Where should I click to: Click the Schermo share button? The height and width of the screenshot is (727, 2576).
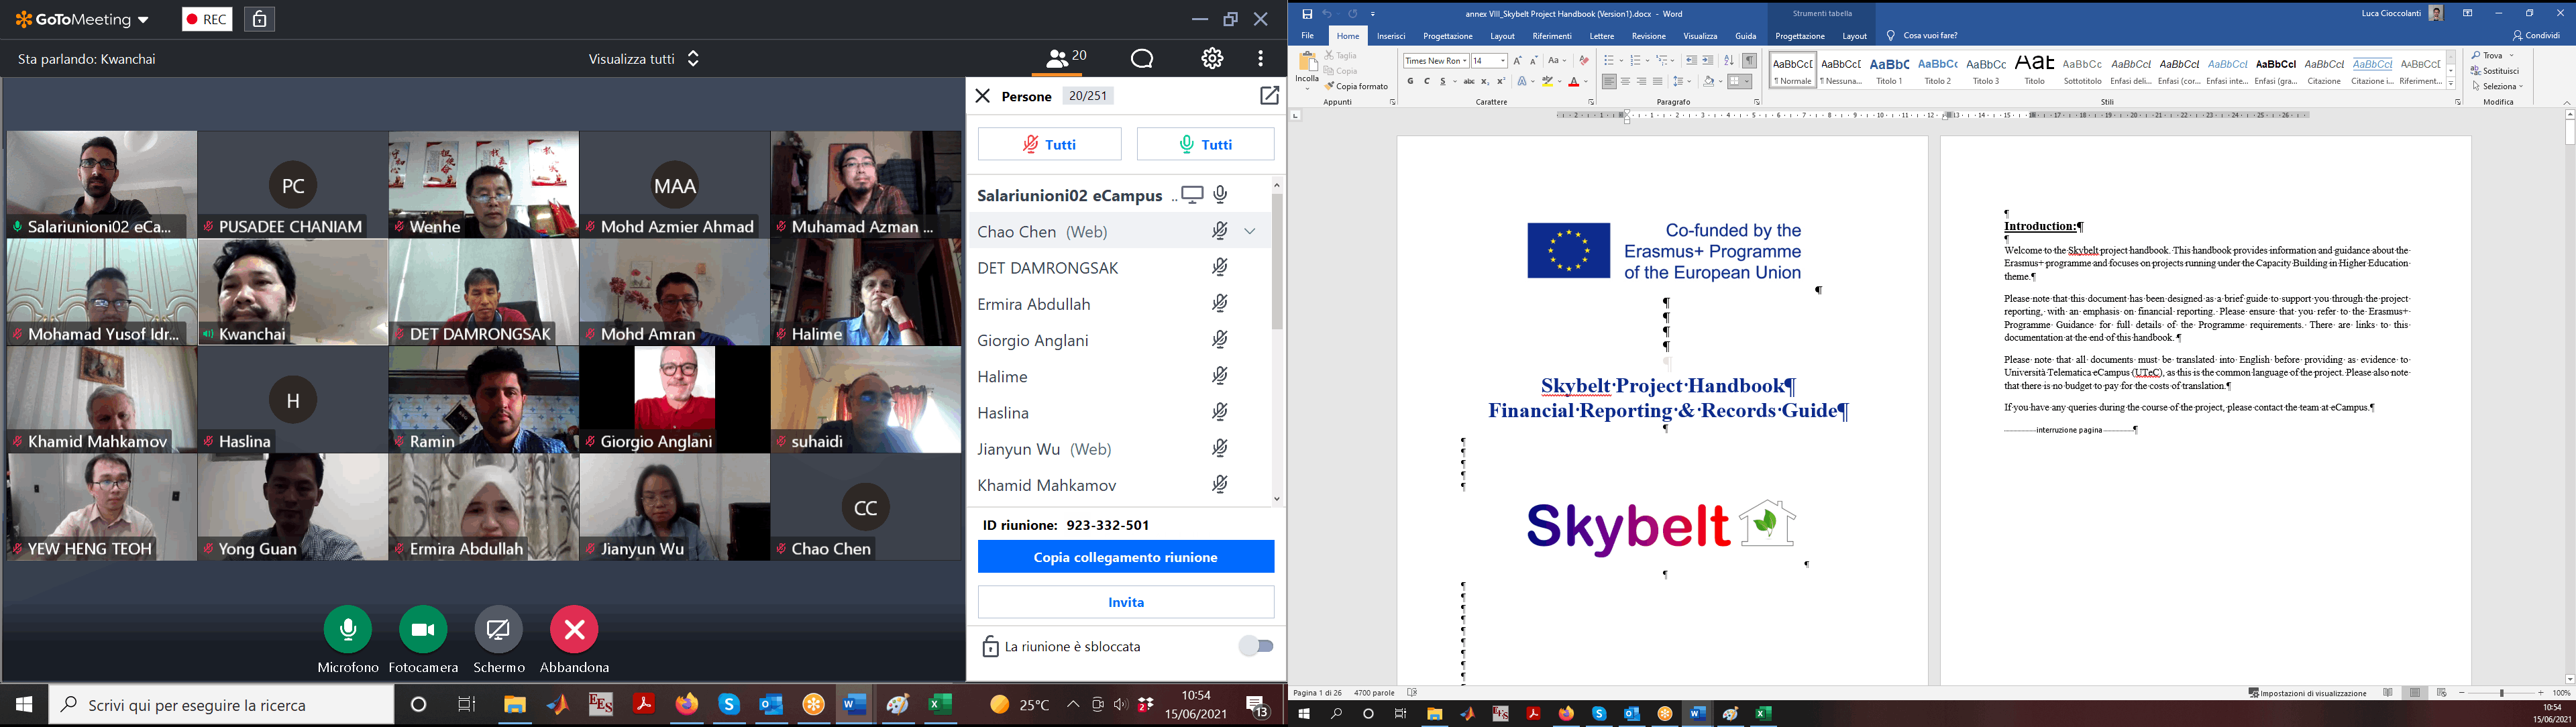coord(498,629)
